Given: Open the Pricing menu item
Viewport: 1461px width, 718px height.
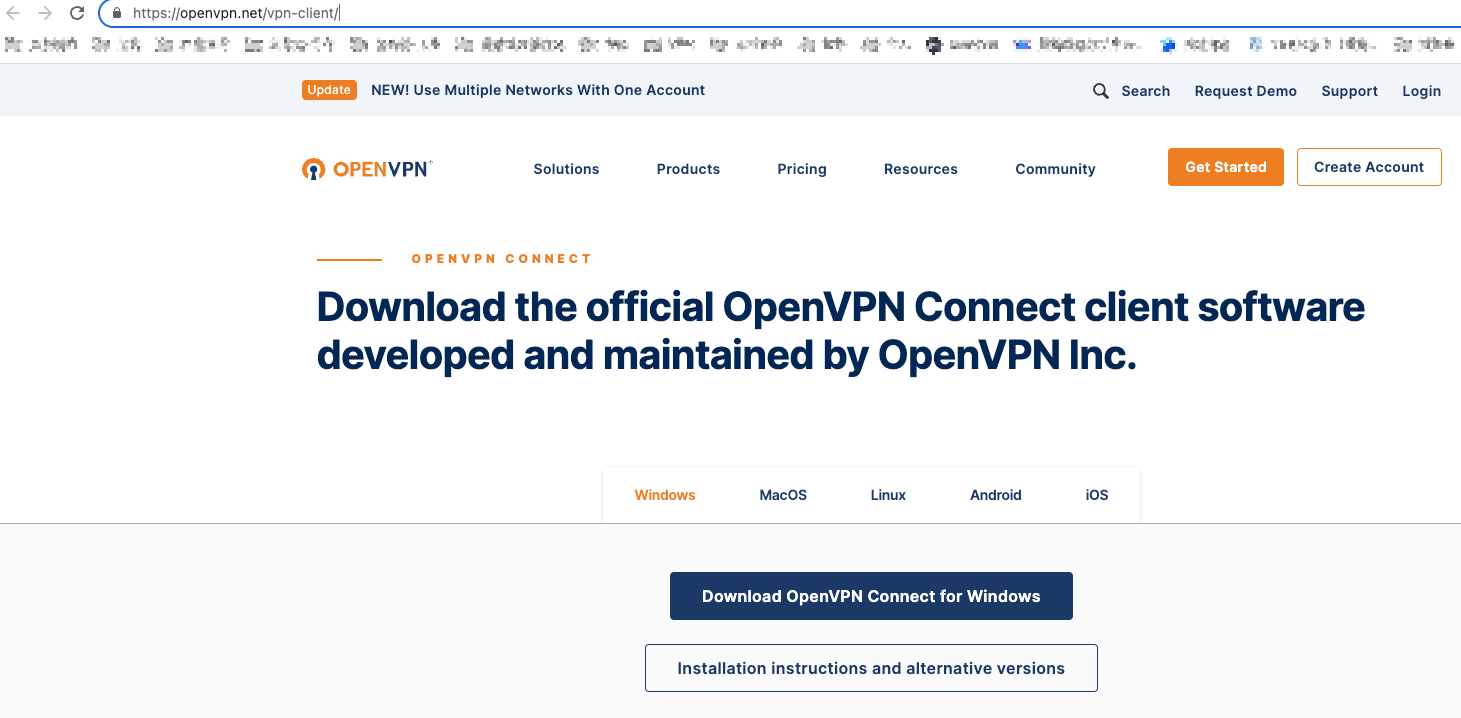Looking at the screenshot, I should 802,169.
